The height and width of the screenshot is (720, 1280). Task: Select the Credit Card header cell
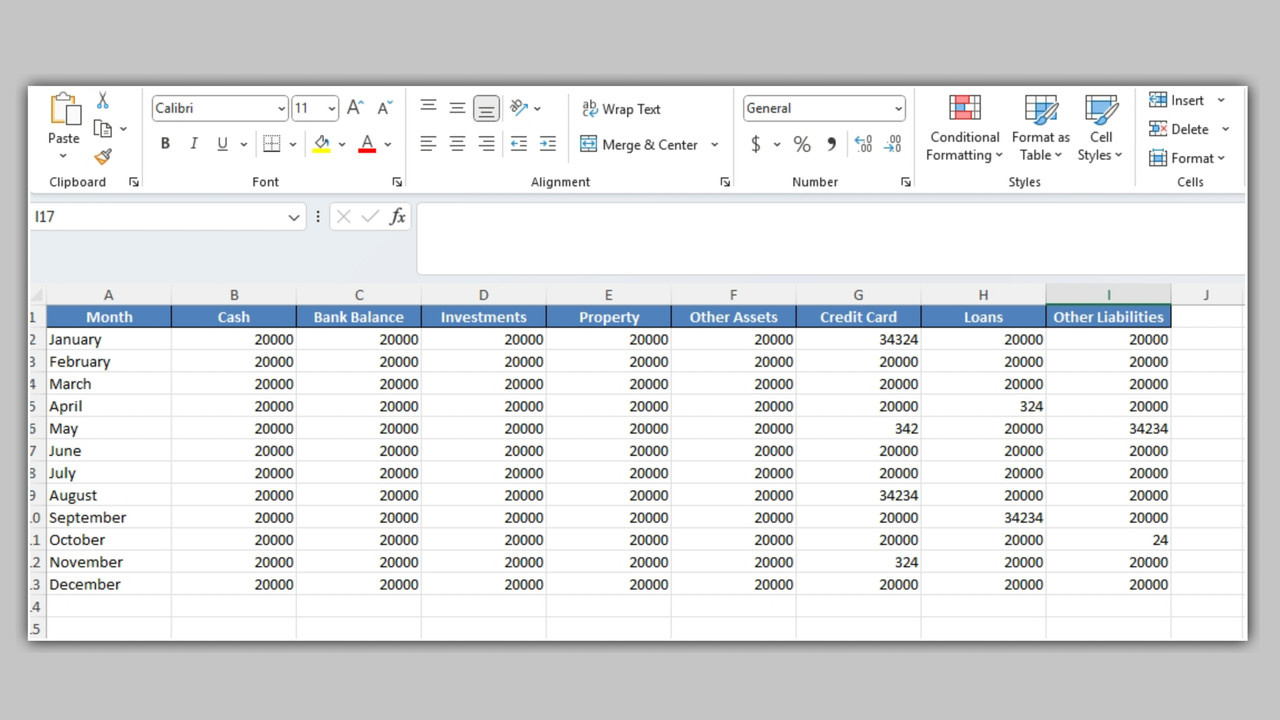858,317
